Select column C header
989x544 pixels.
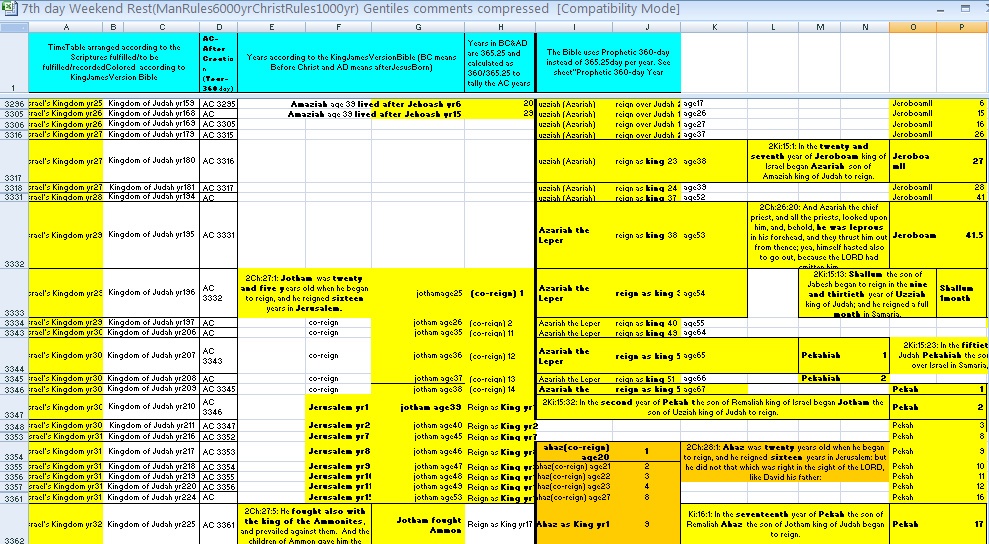pyautogui.click(x=161, y=27)
